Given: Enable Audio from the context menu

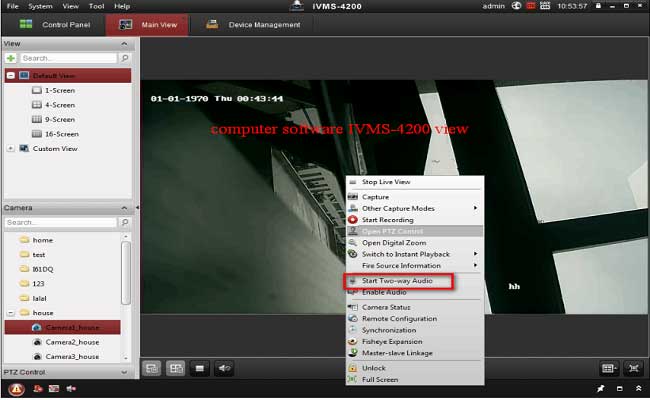Looking at the screenshot, I should tap(385, 290).
